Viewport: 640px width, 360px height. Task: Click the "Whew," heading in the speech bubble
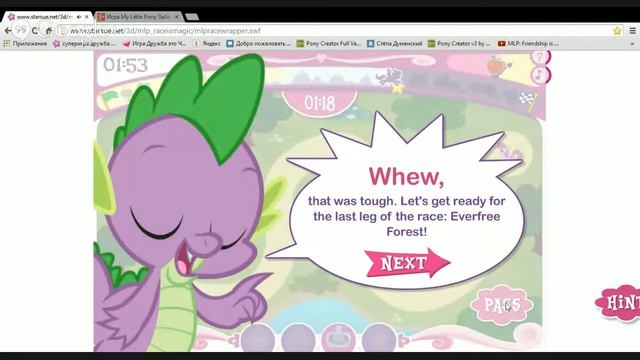point(407,176)
